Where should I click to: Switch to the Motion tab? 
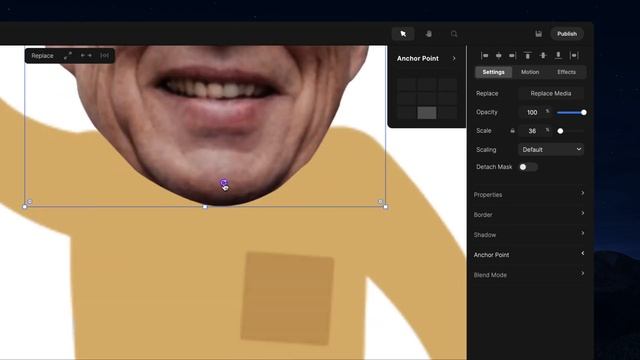(530, 72)
